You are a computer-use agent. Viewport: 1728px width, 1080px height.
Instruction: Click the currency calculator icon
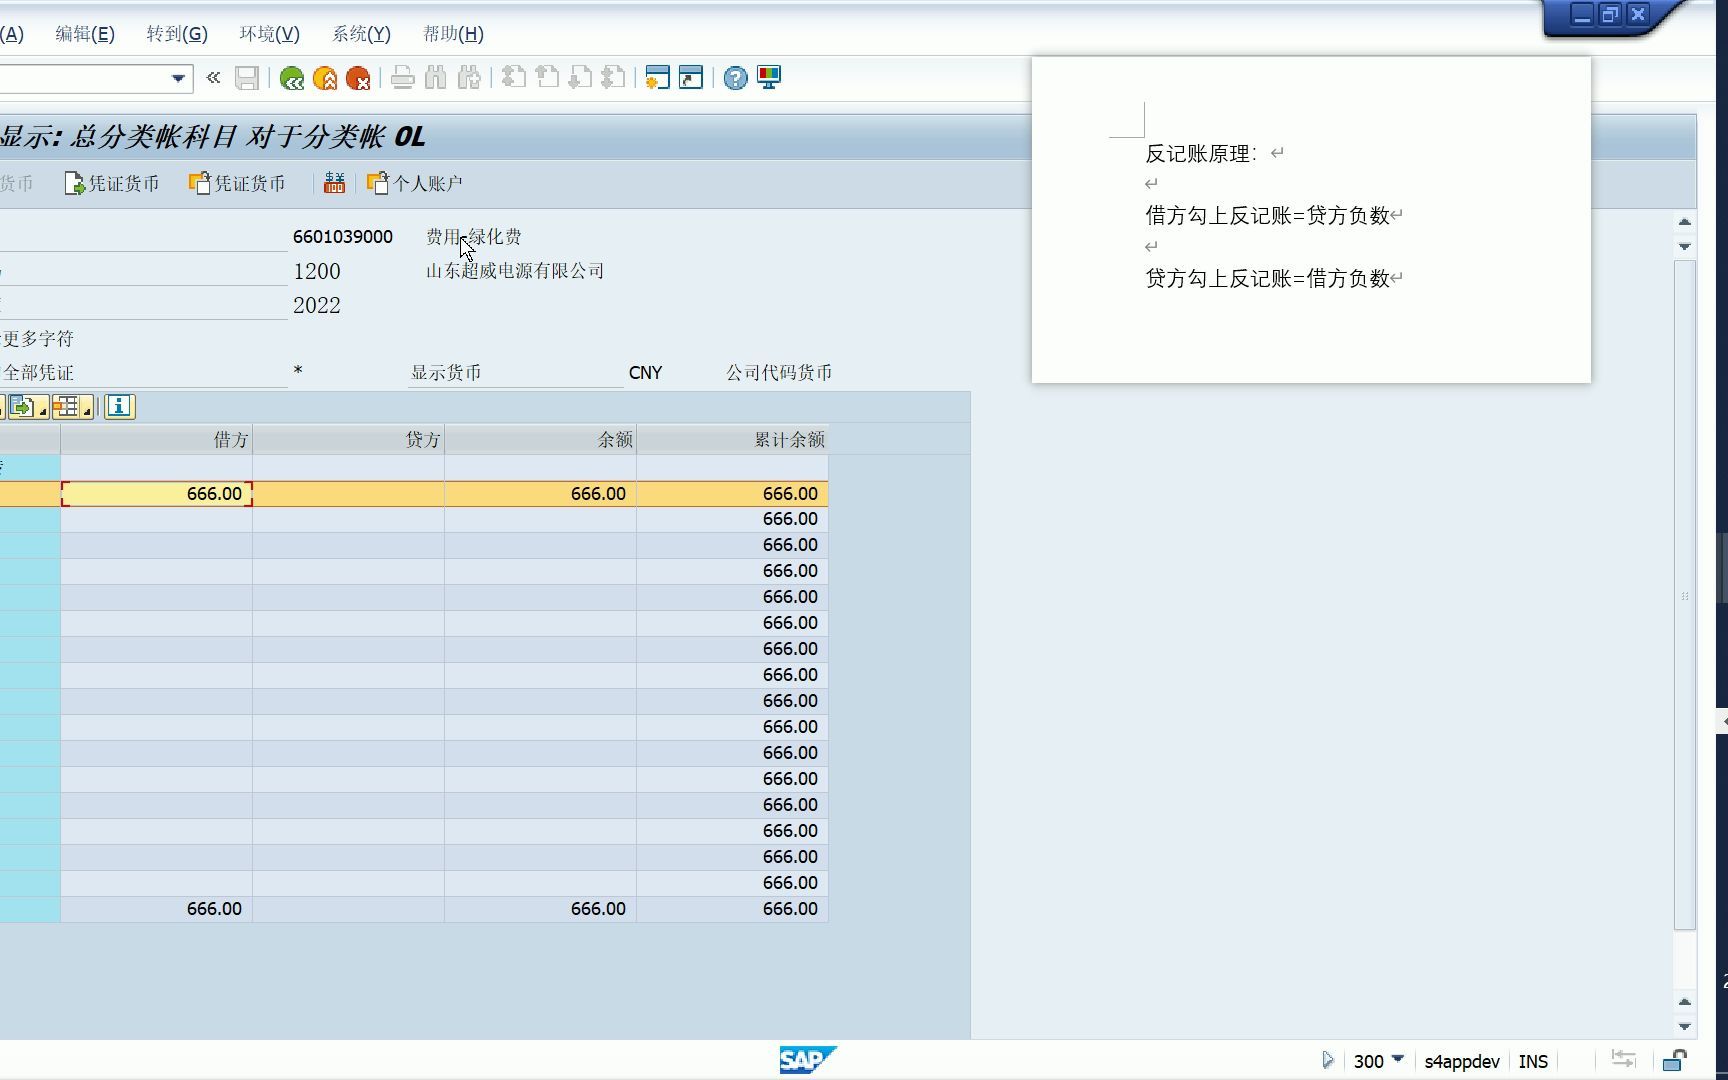[x=334, y=183]
